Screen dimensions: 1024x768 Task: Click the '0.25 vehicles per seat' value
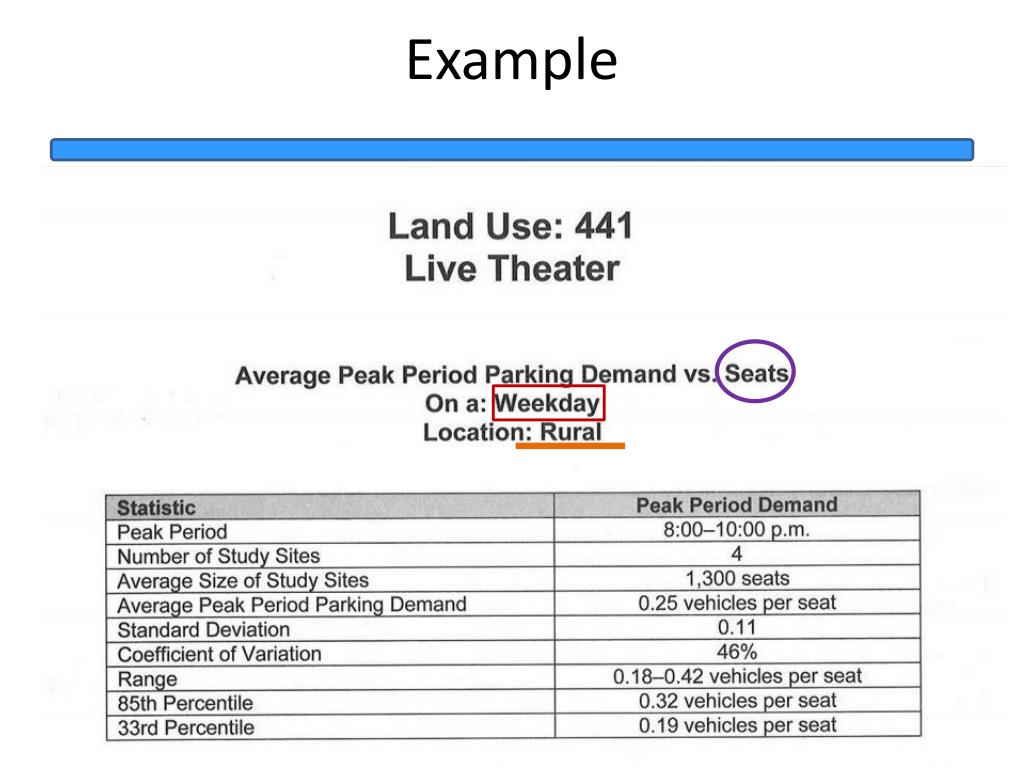click(737, 603)
